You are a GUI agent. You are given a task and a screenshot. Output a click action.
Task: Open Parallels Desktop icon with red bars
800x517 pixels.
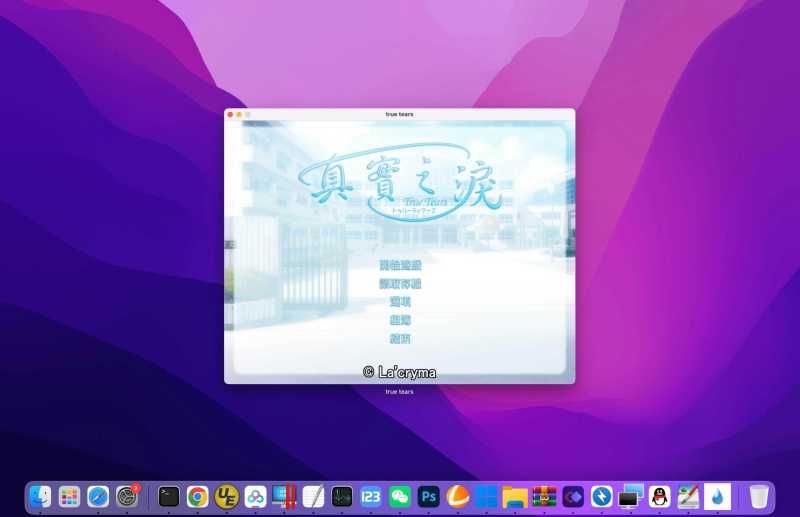click(284, 497)
